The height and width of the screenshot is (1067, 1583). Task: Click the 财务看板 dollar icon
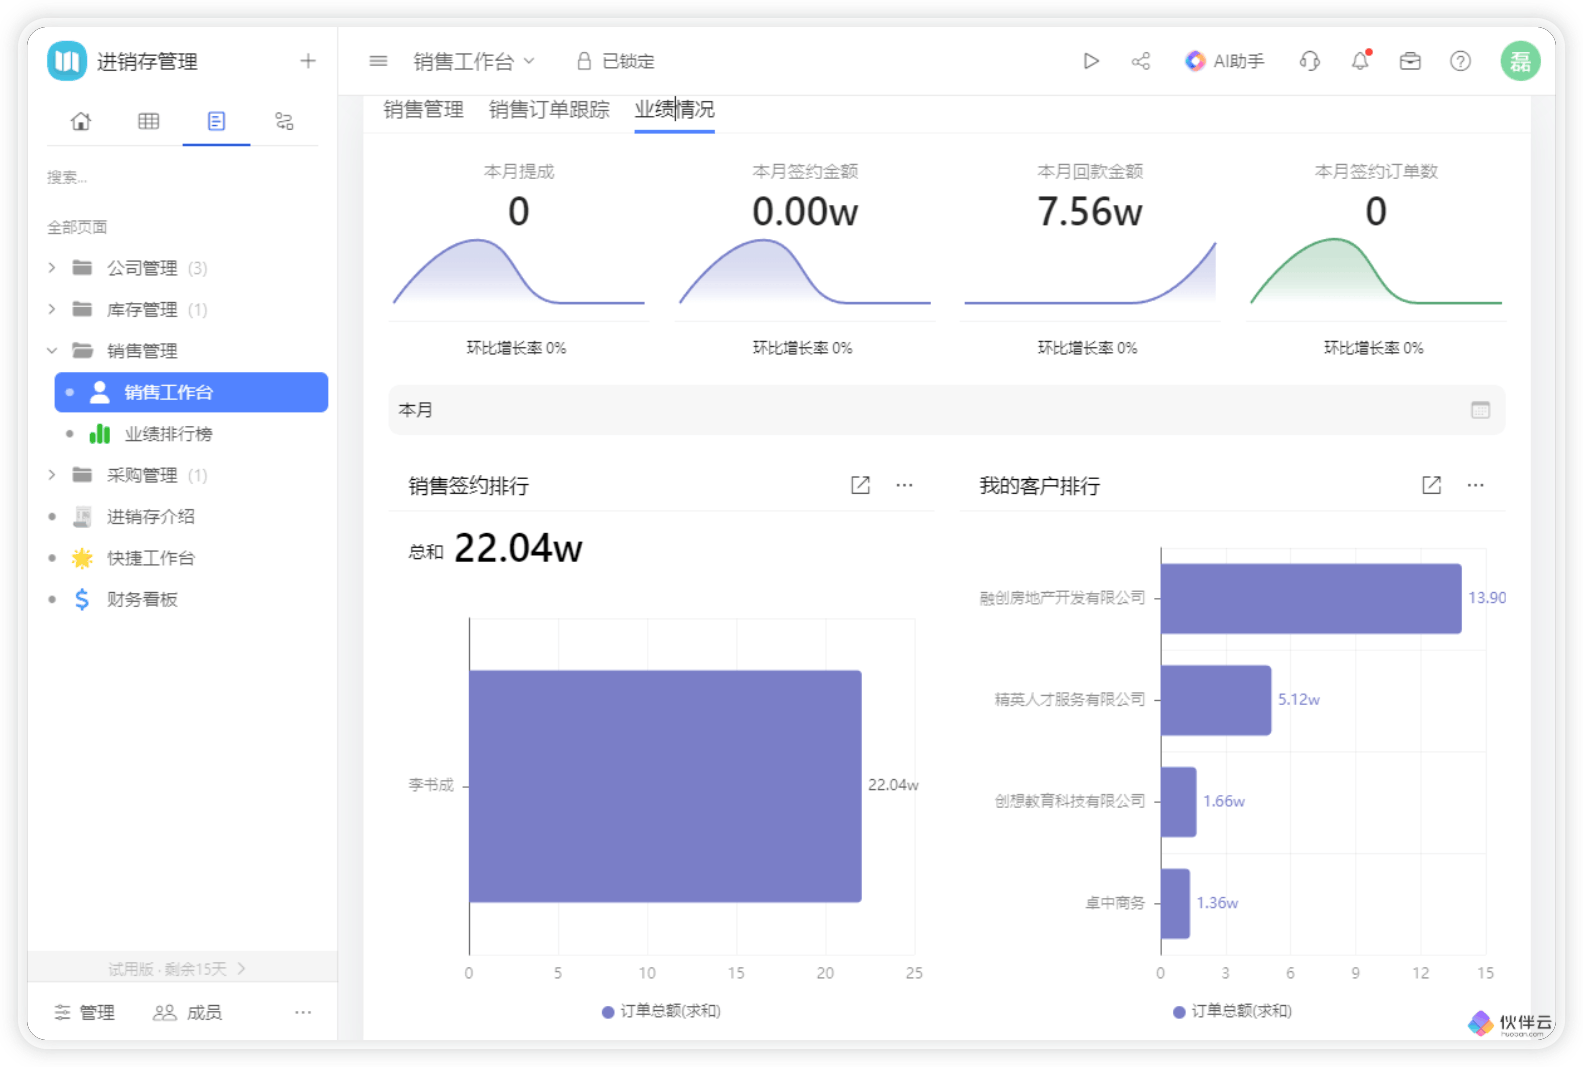pos(82,599)
